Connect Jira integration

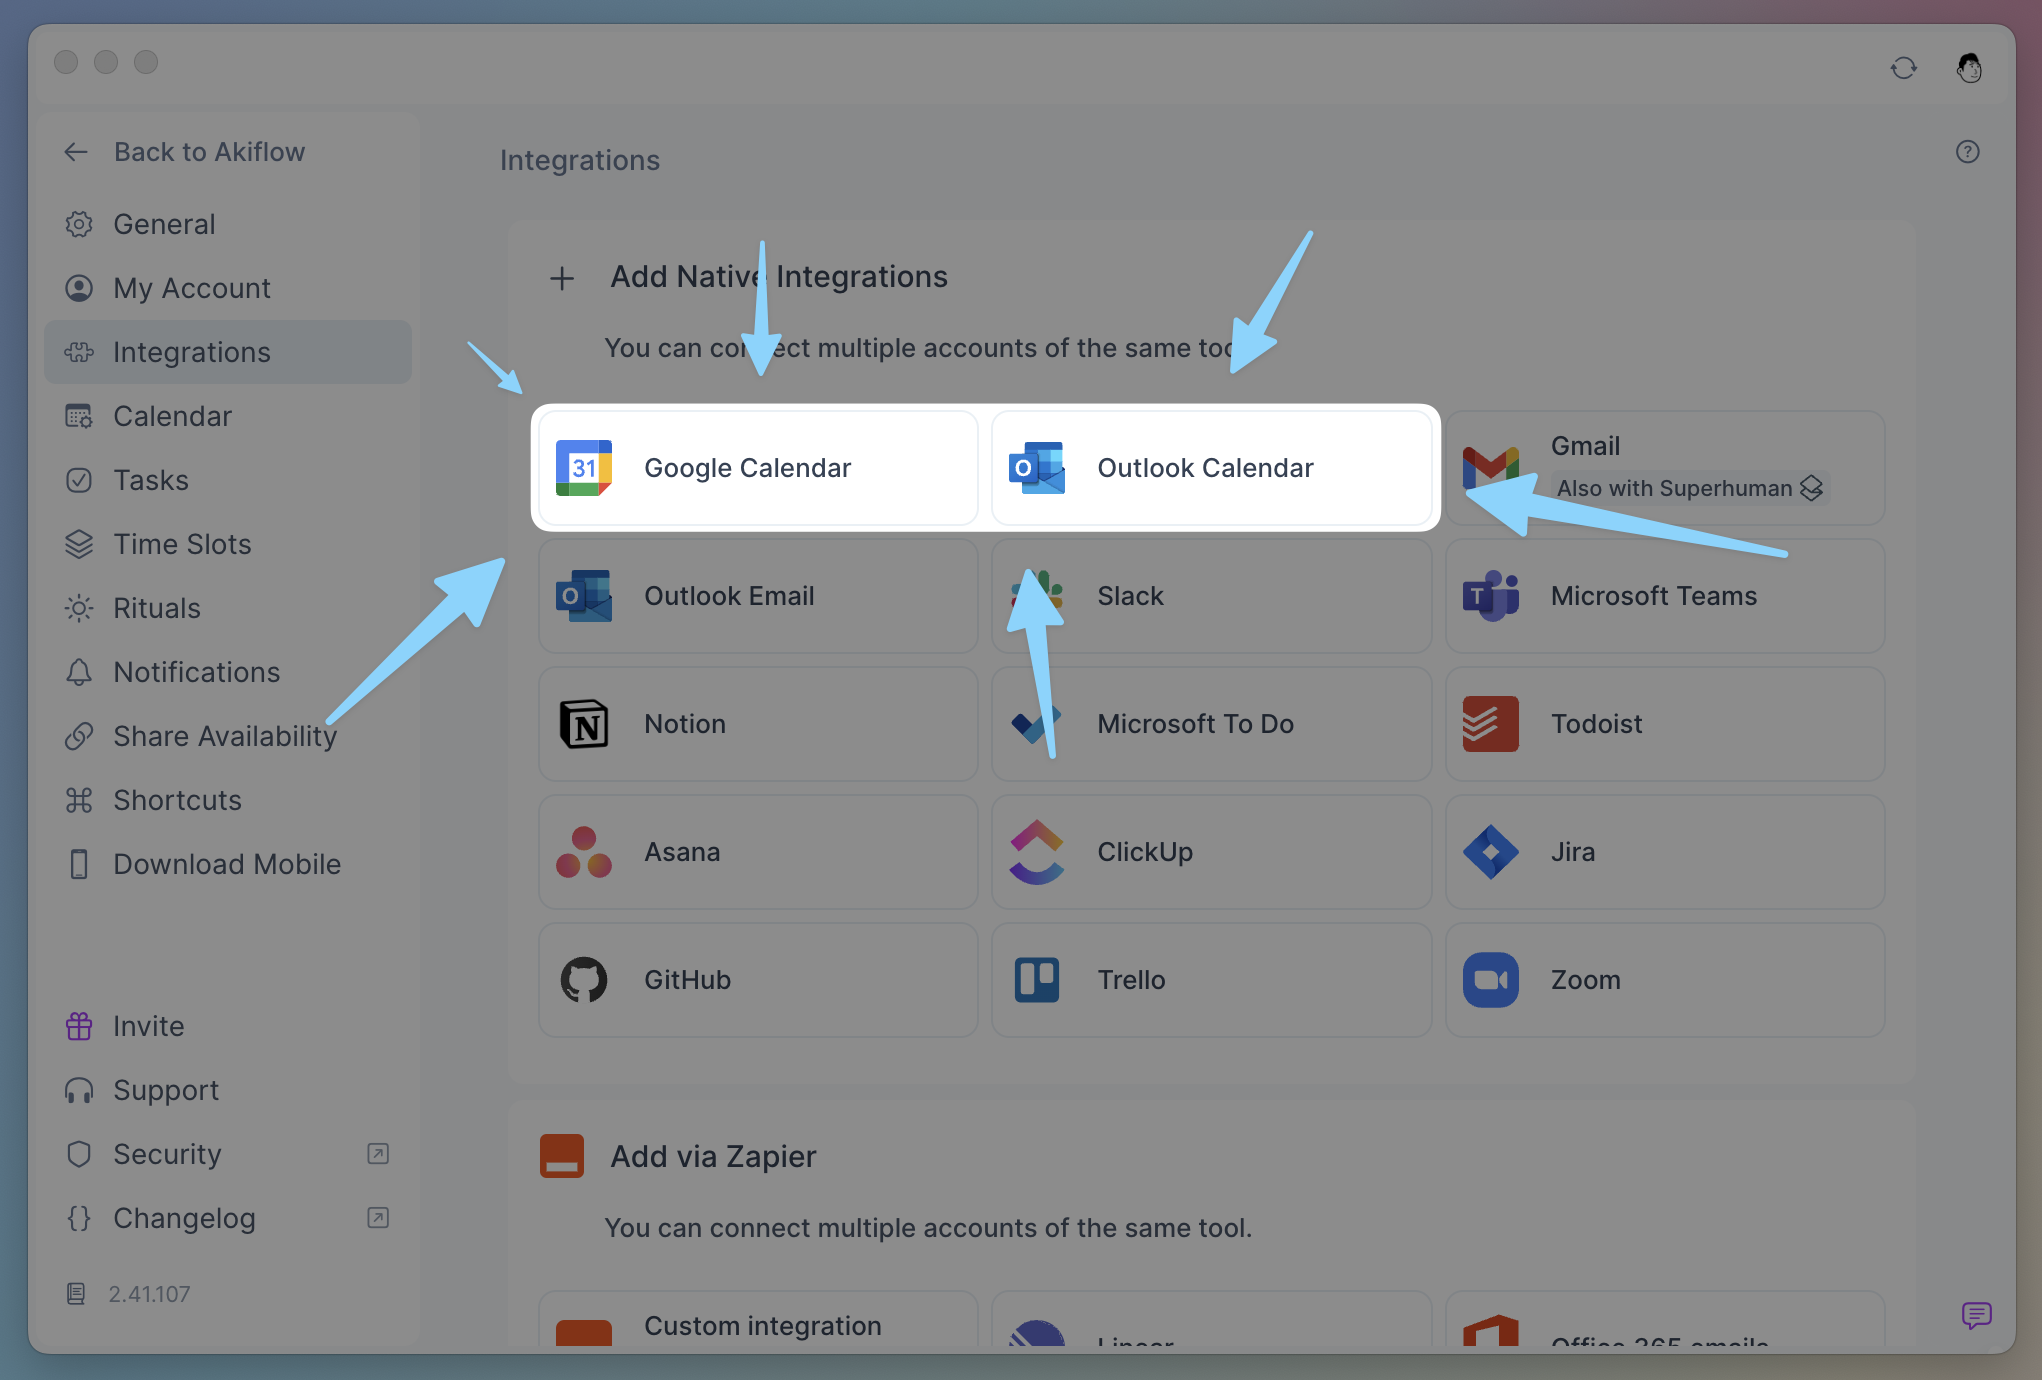pos(1665,852)
